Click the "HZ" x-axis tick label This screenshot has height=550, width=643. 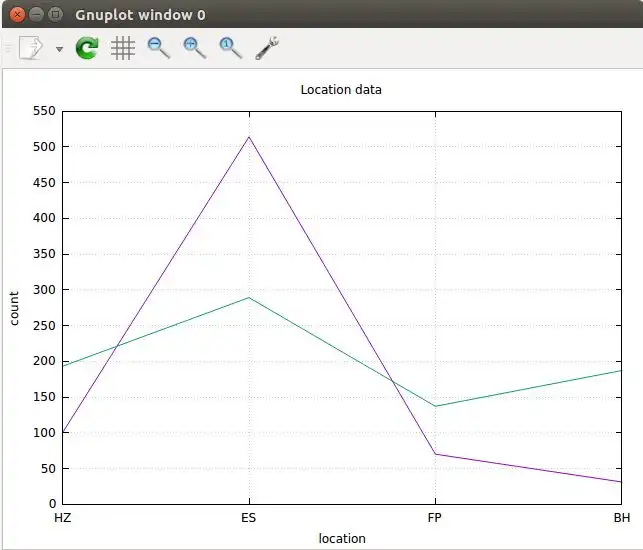coord(62,518)
